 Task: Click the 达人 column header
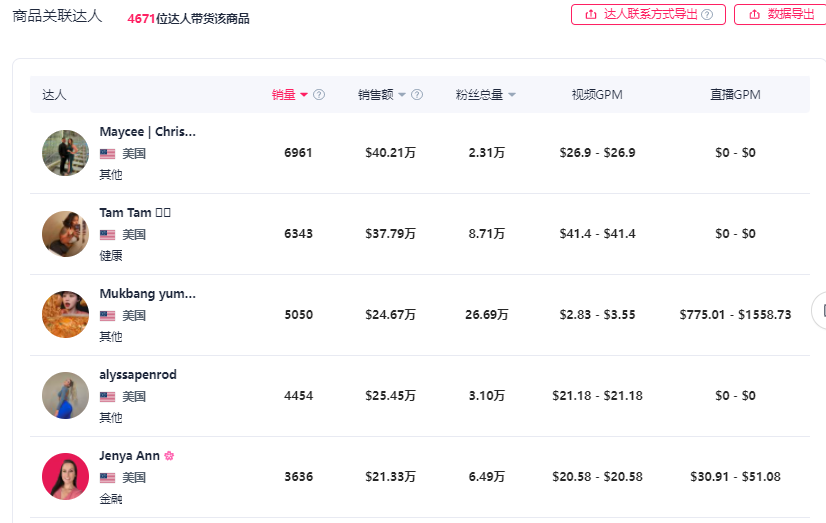[54, 95]
